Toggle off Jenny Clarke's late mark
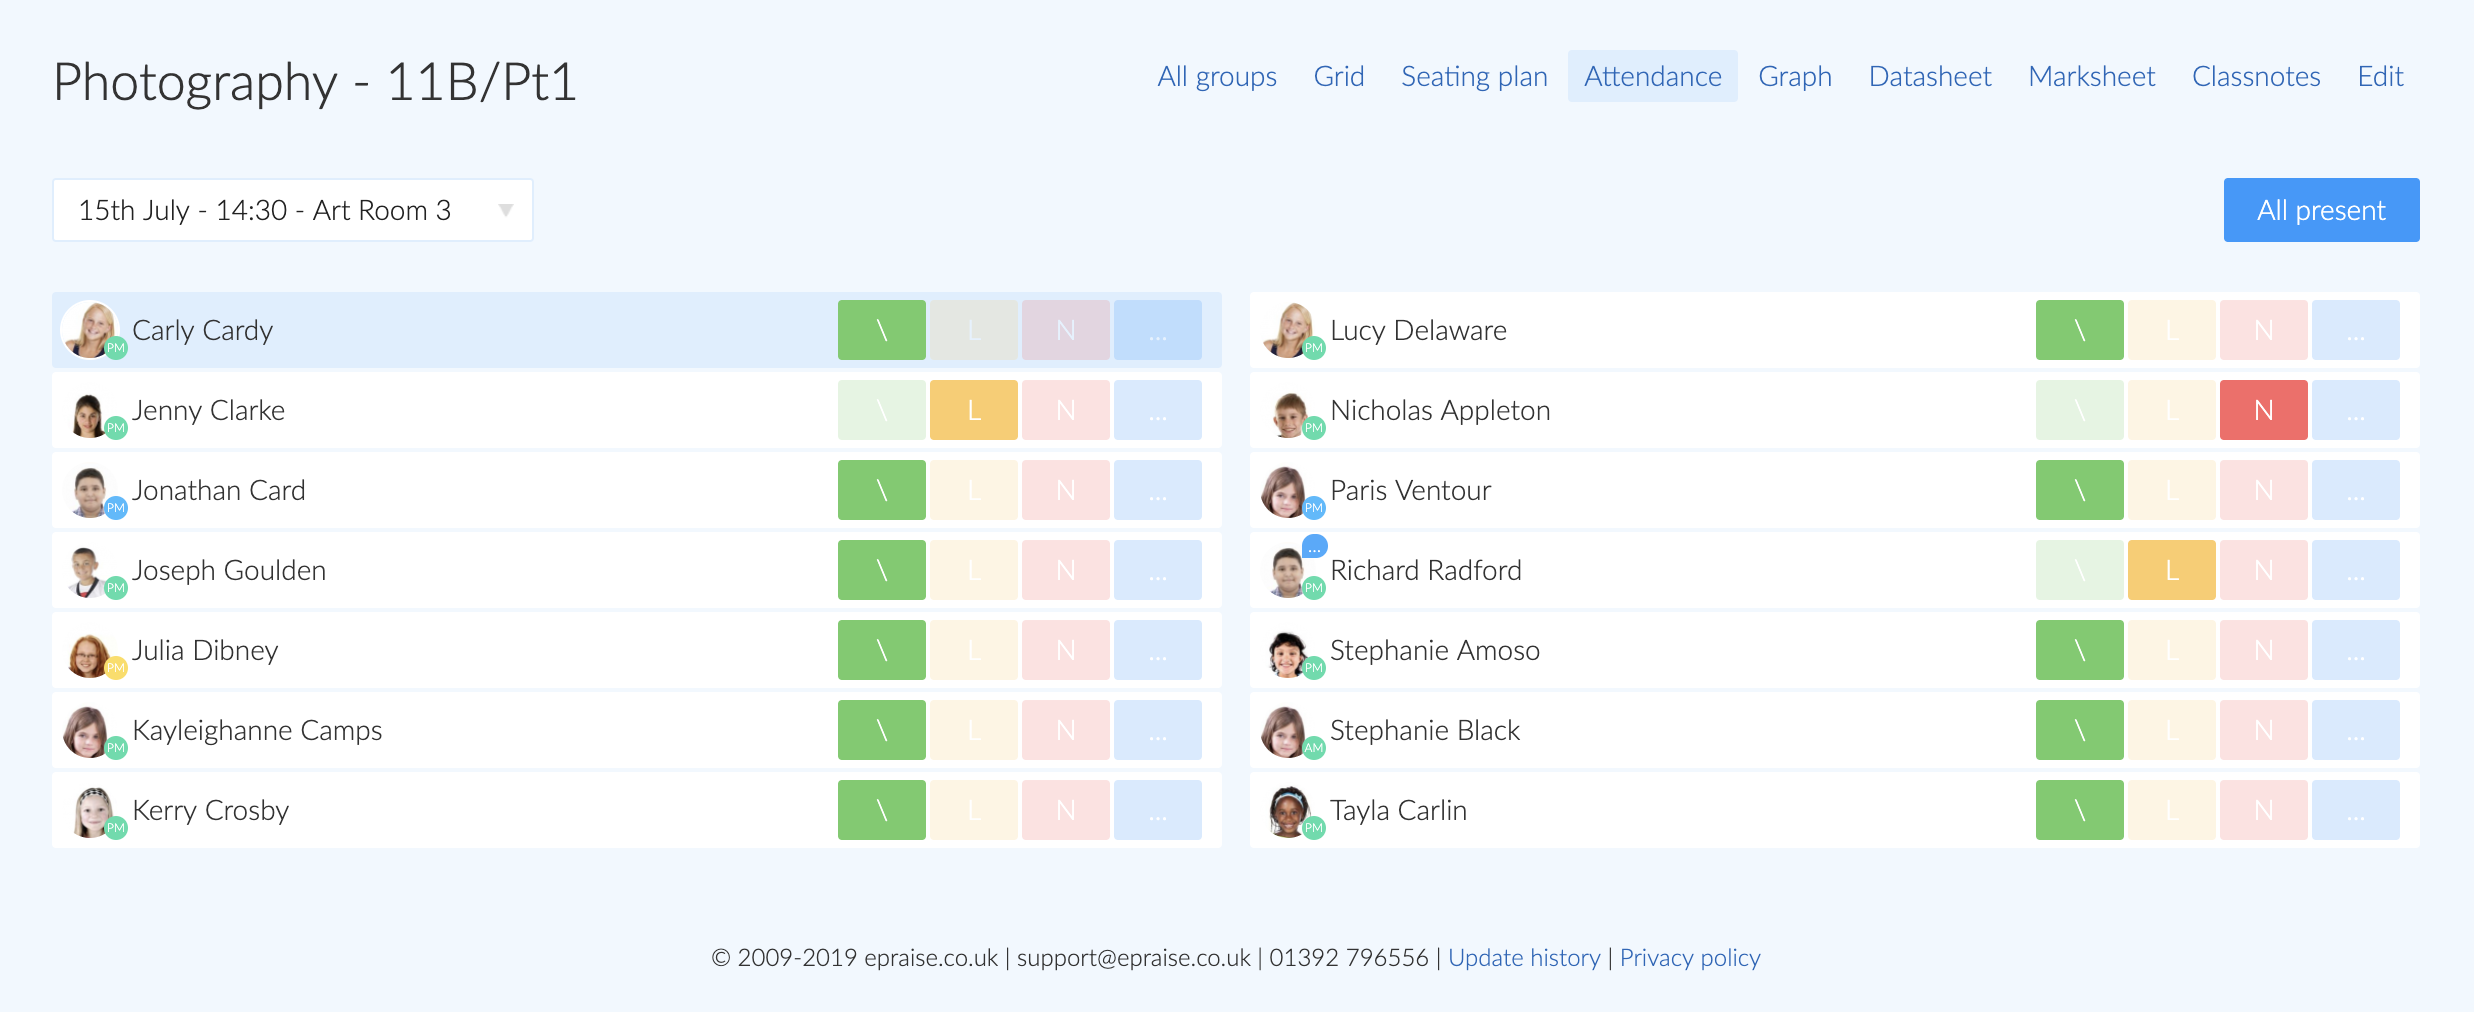 pos(973,410)
